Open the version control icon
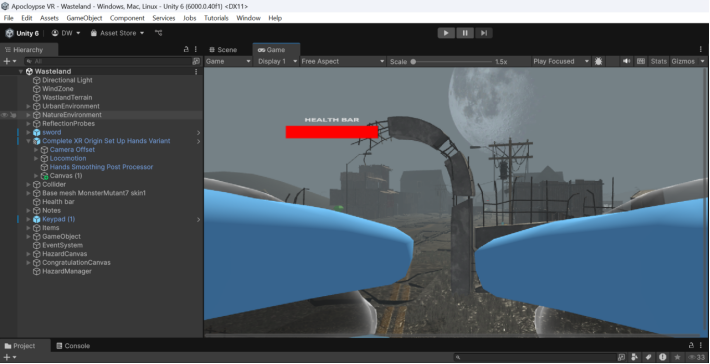This screenshot has height=364, width=710. coord(158,33)
